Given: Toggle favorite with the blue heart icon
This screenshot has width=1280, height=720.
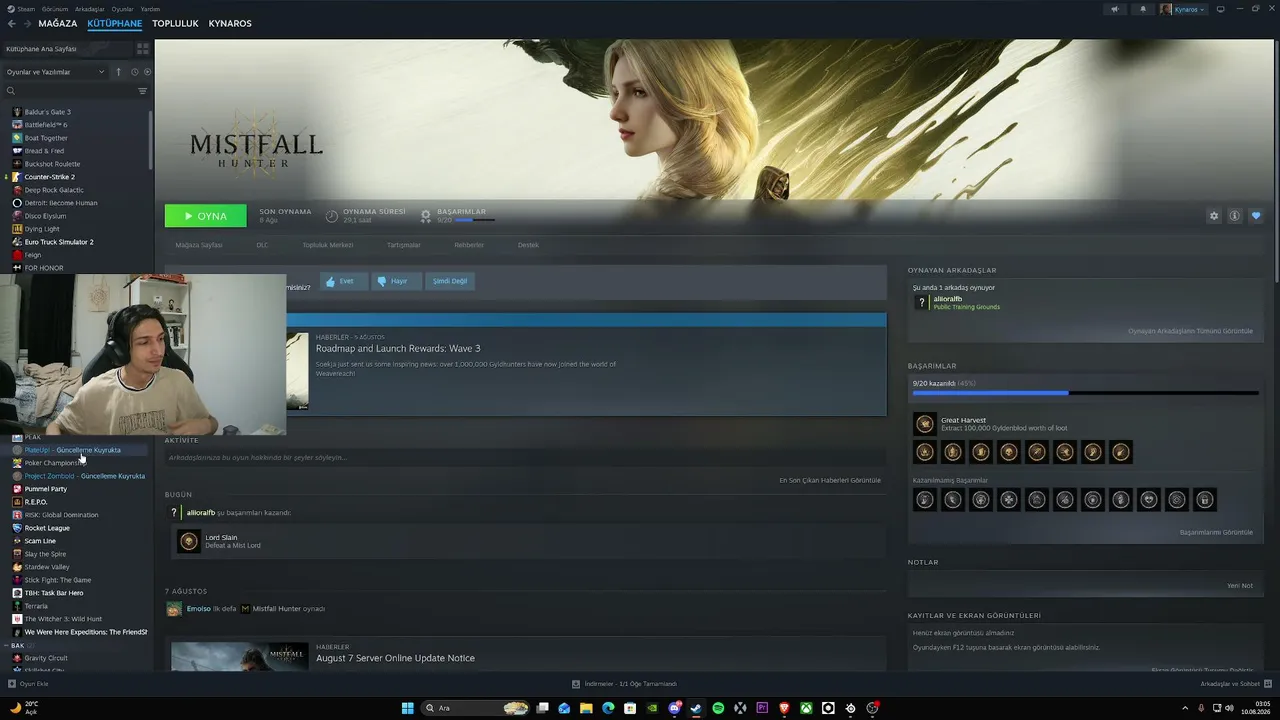Looking at the screenshot, I should (1256, 216).
